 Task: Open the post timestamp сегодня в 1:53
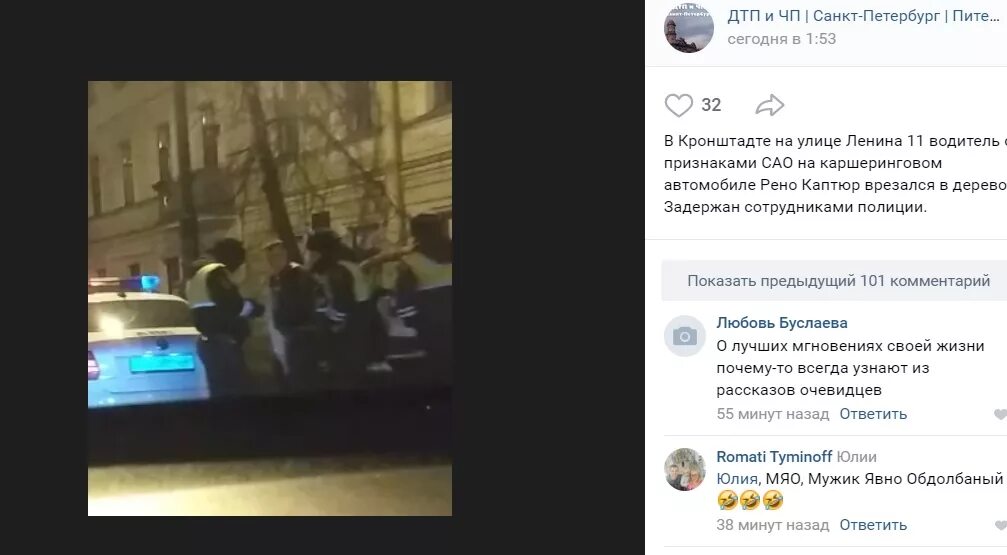[782, 39]
